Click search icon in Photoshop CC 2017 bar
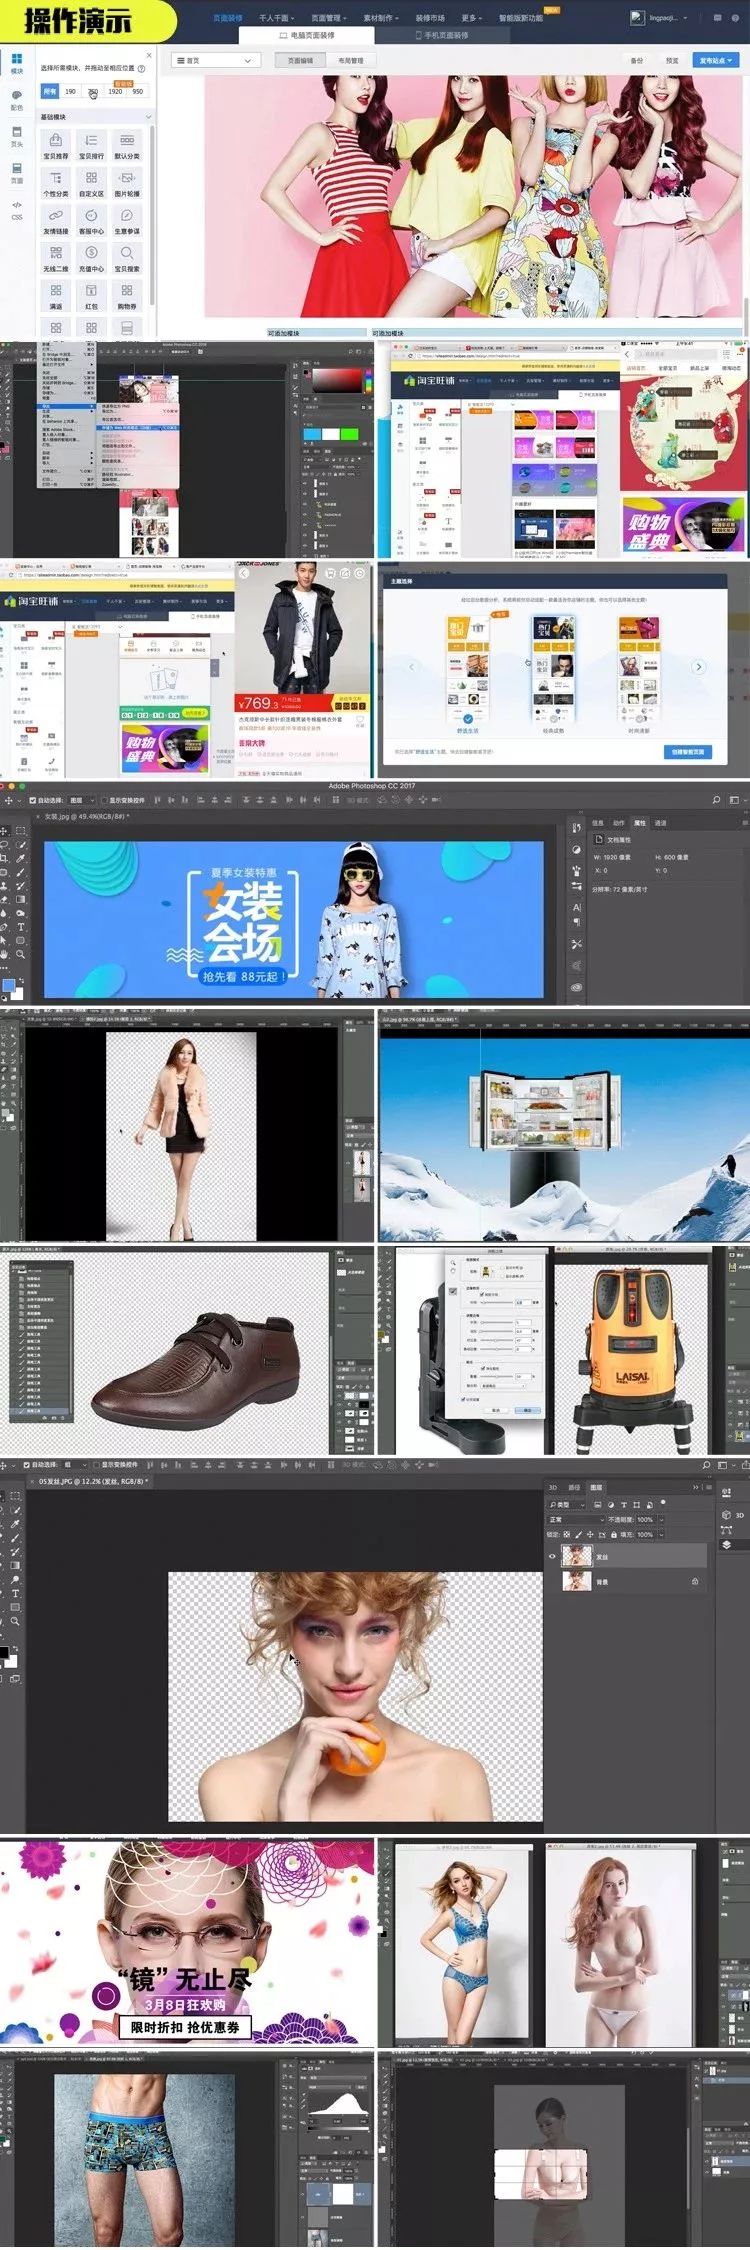Viewport: 750px width, 2250px height. point(716,800)
